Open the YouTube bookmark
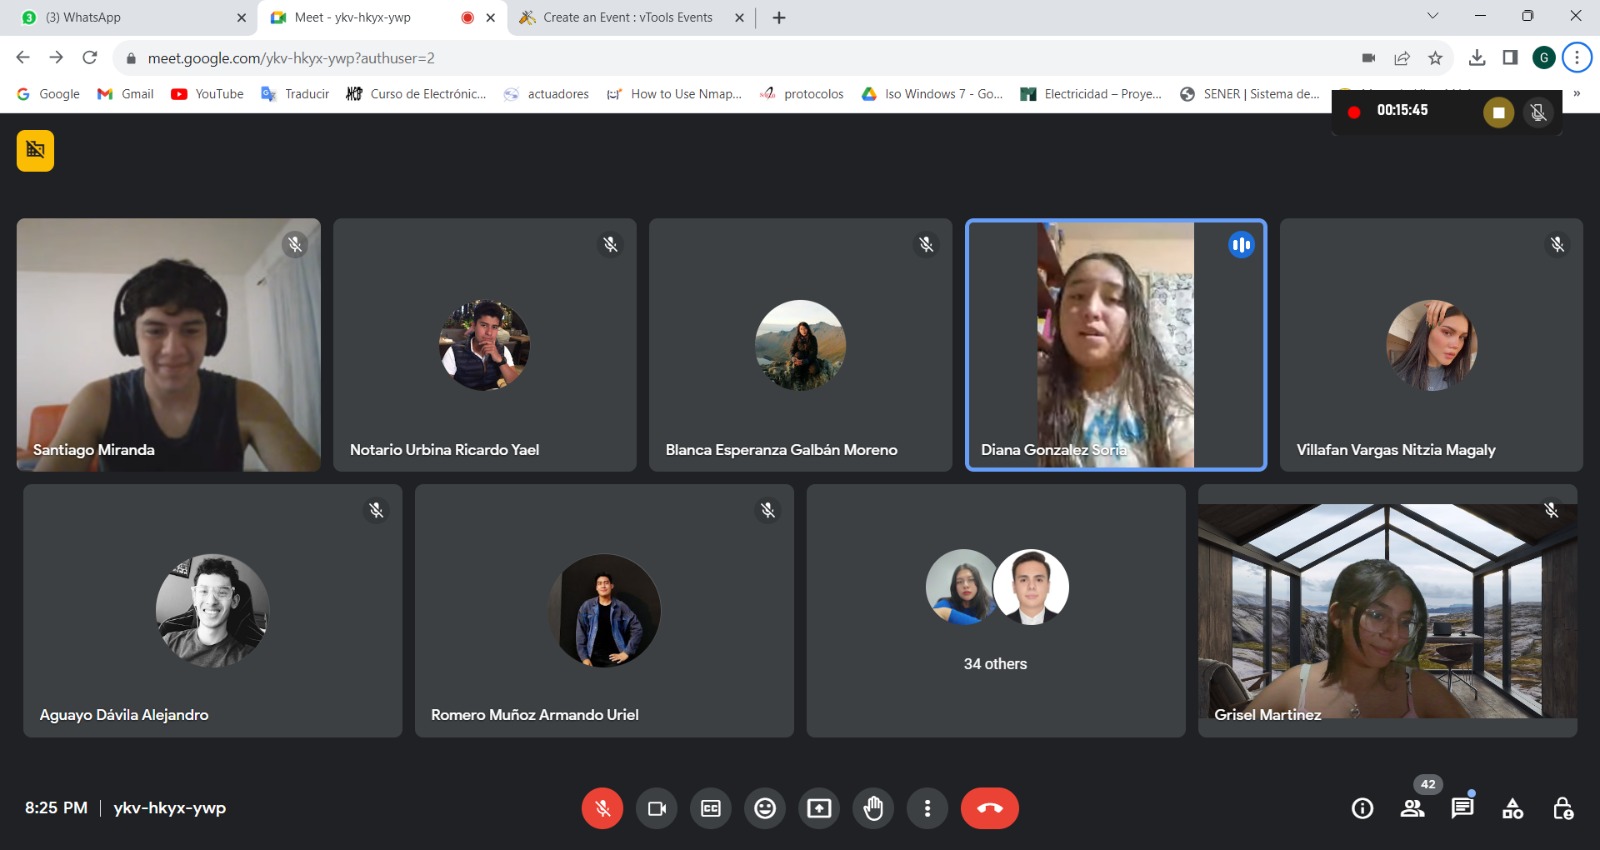Screen dimensions: 1600x850 (x=208, y=94)
